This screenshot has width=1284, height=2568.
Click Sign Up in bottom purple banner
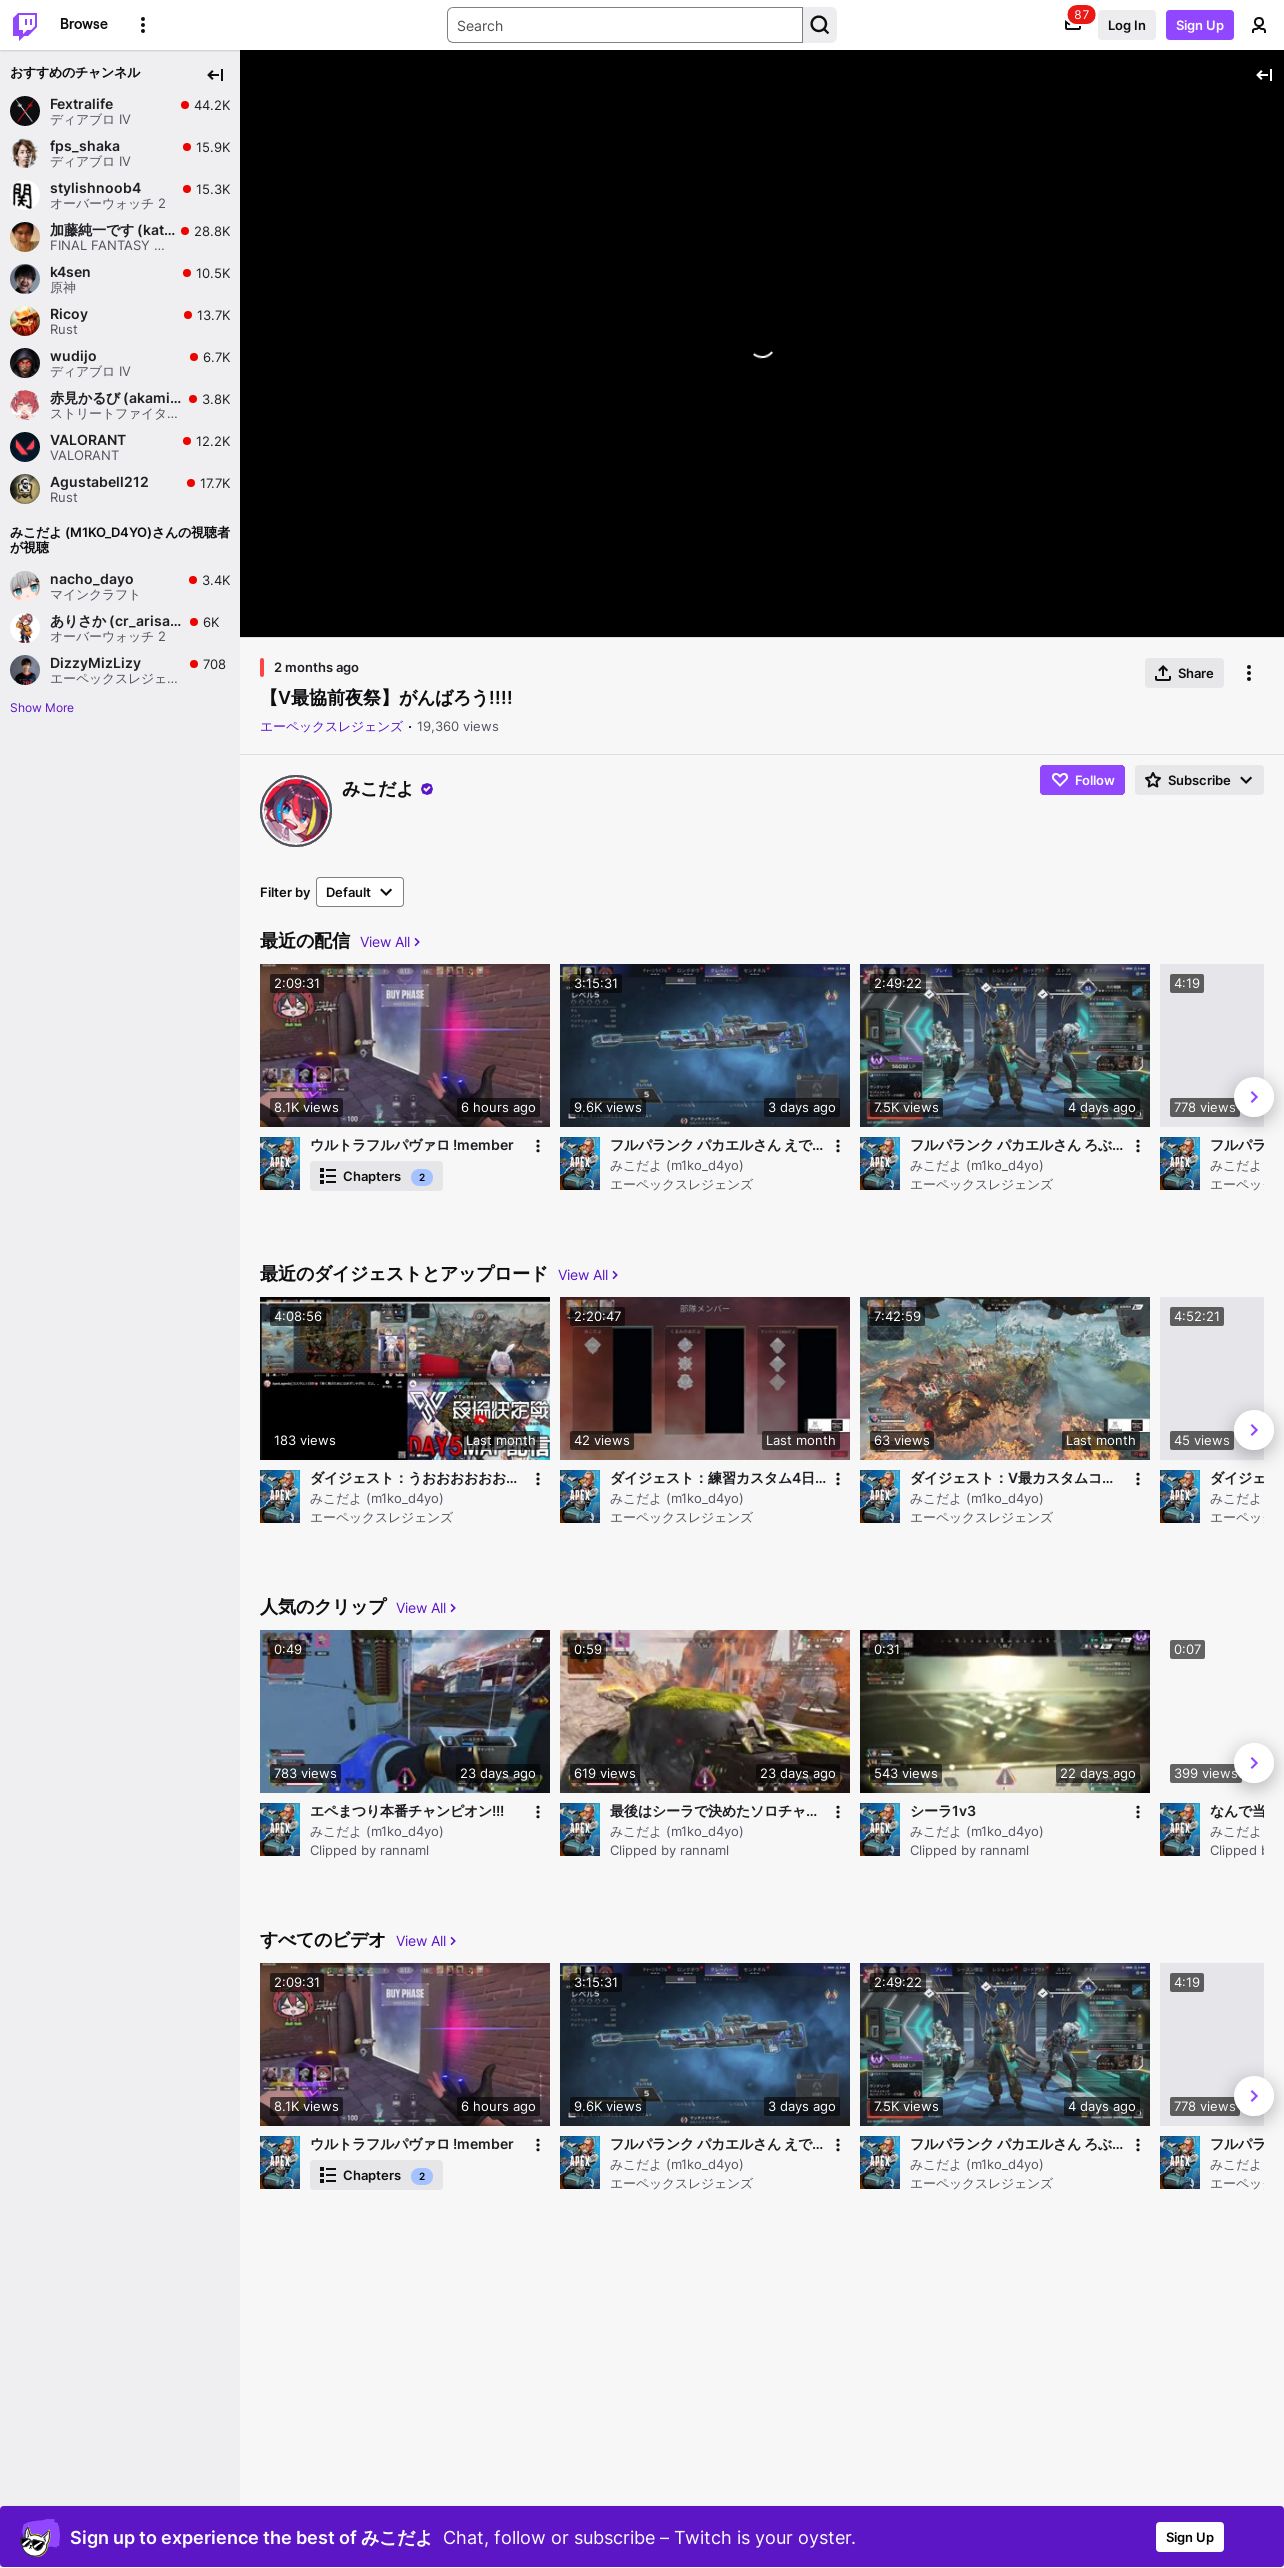1190,2537
